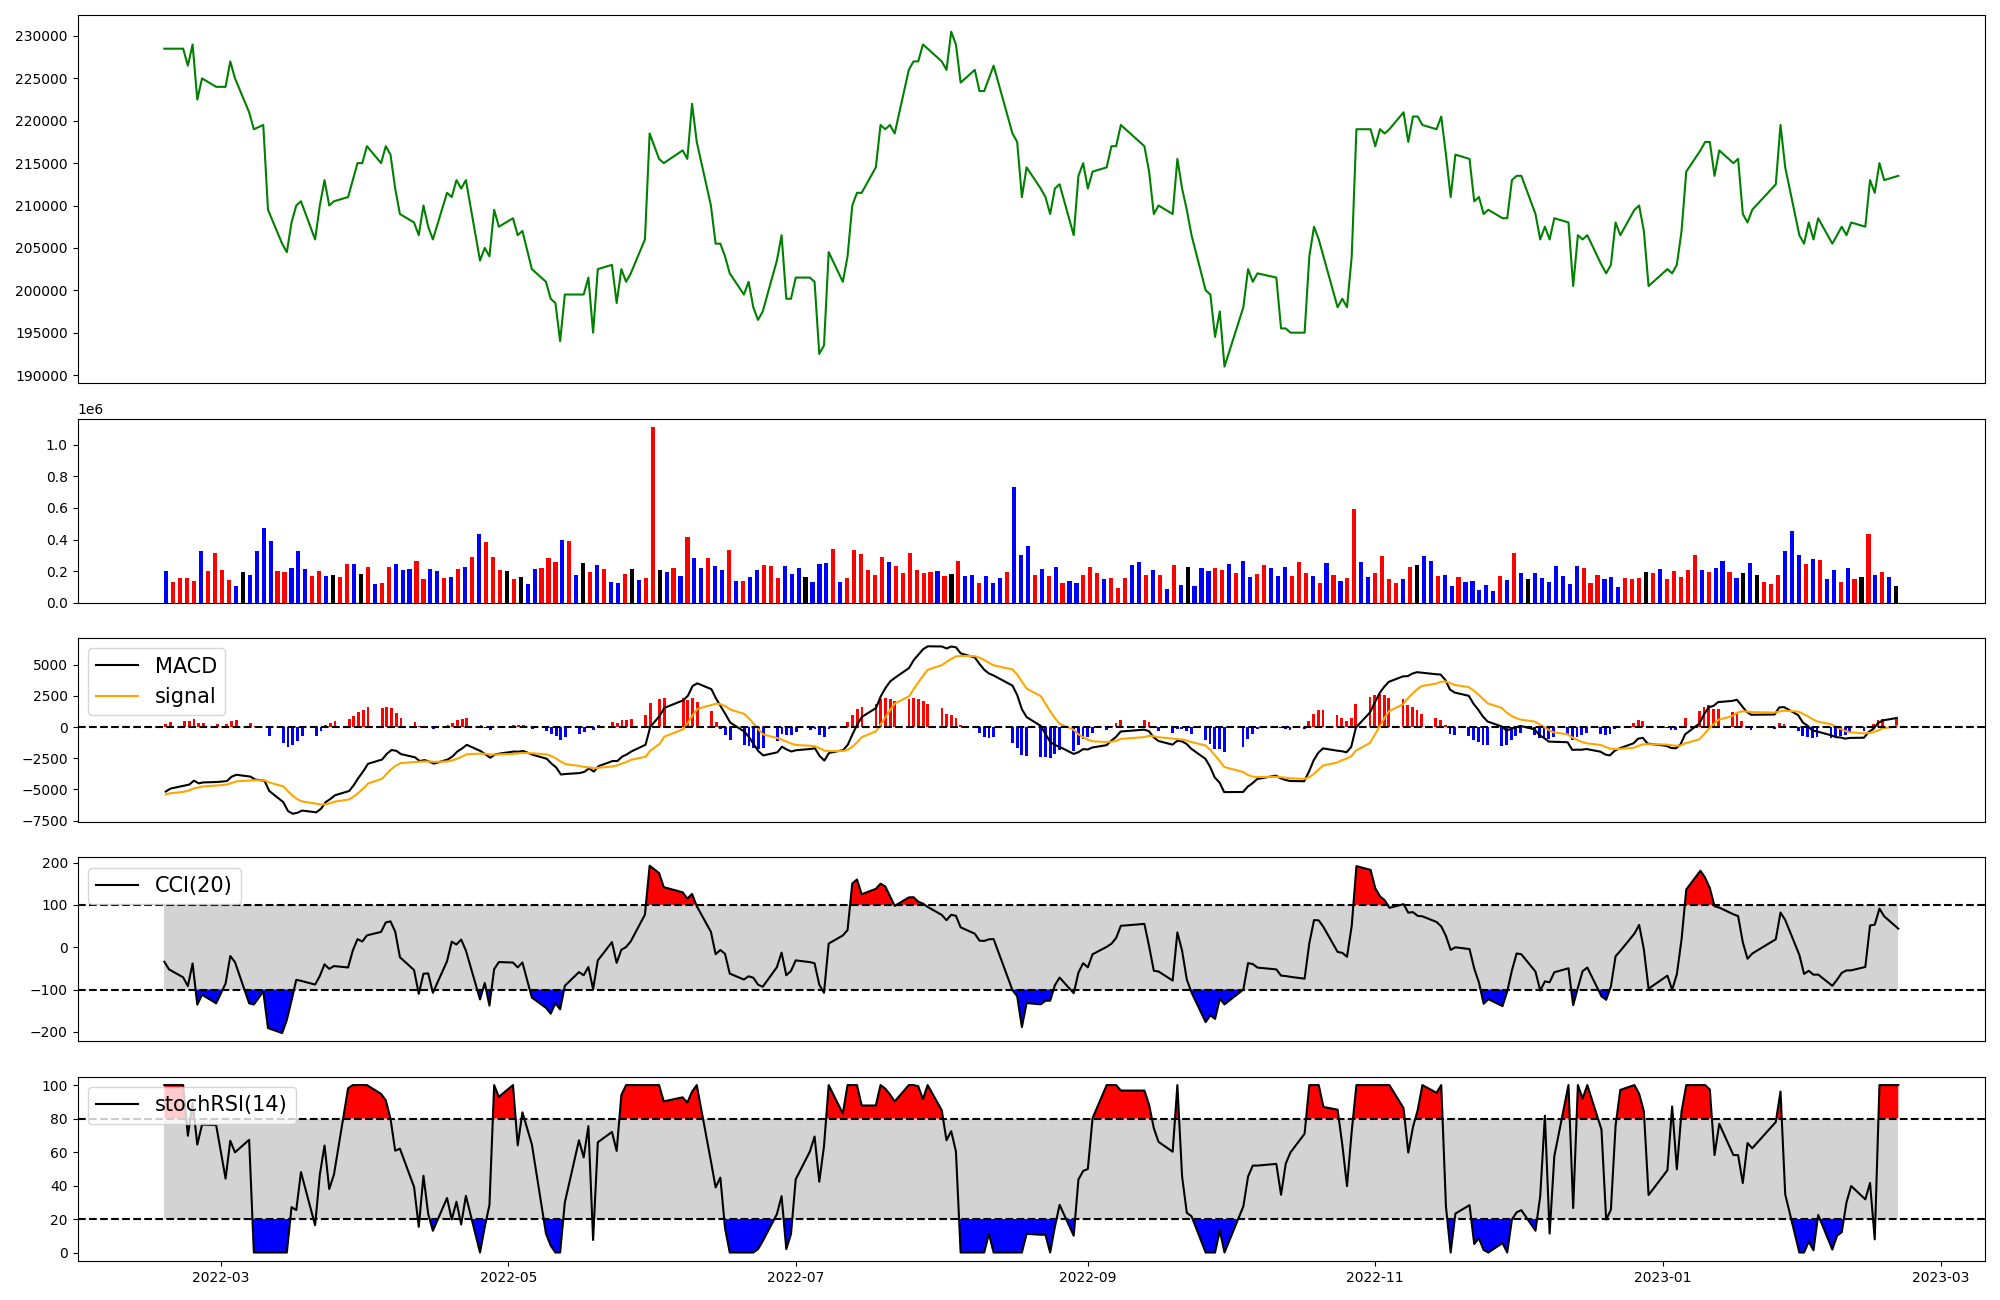2000x1300 pixels.
Task: Click the MACD legend entry
Action: (185, 666)
